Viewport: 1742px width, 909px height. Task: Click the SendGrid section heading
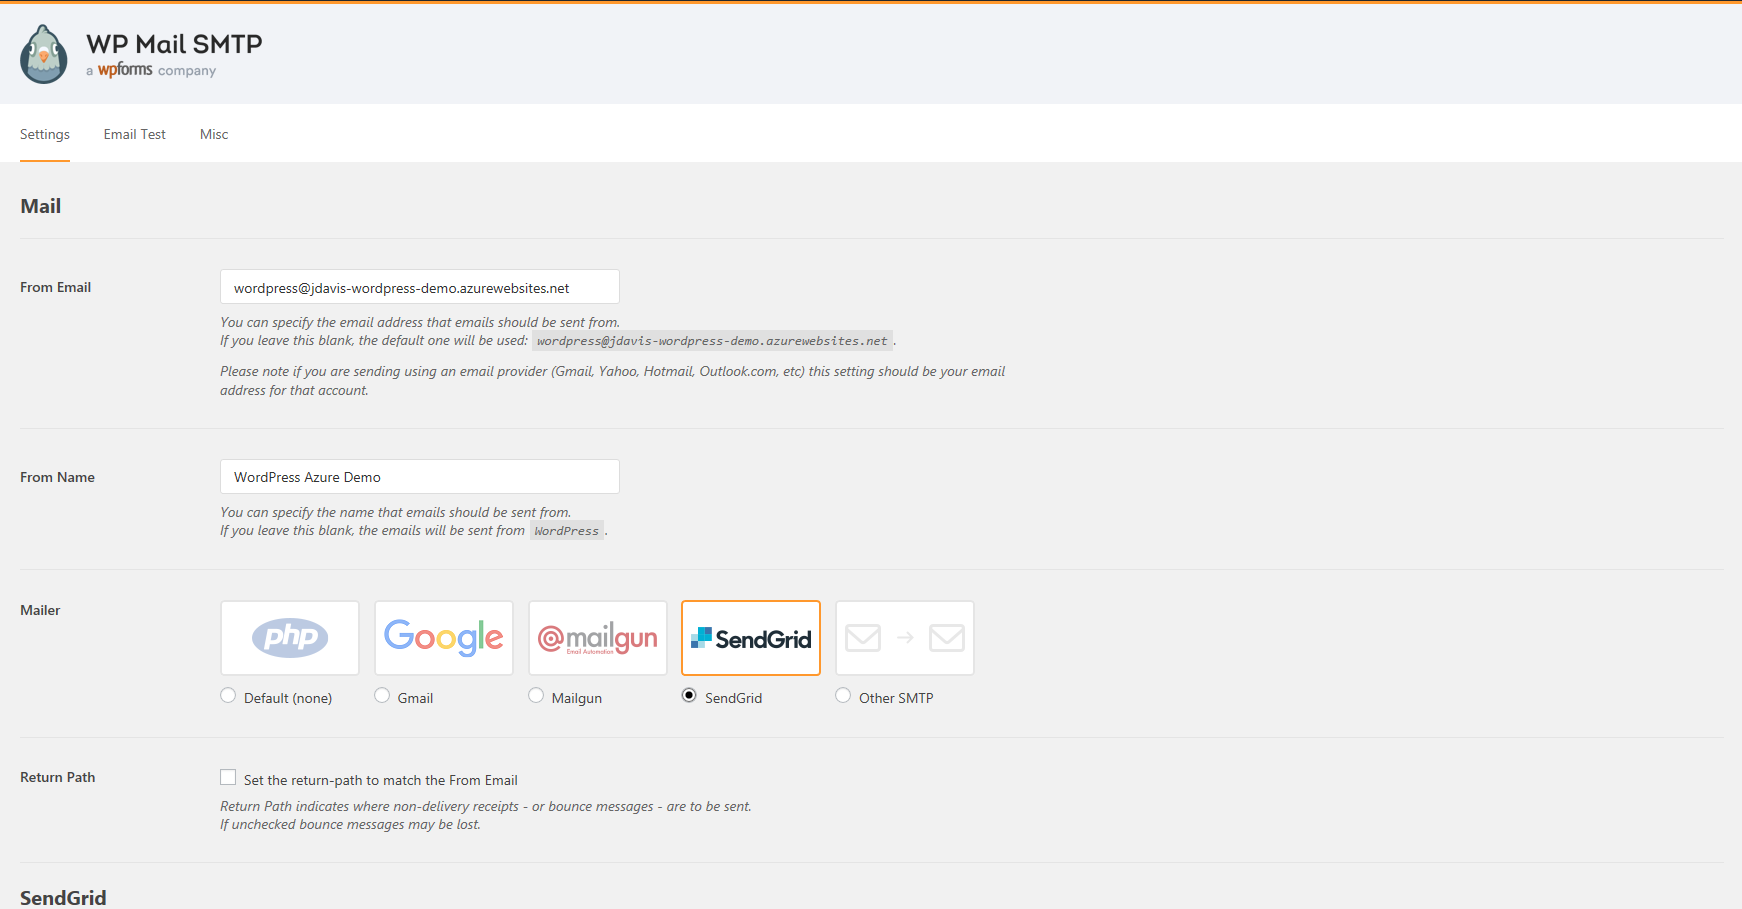point(63,898)
